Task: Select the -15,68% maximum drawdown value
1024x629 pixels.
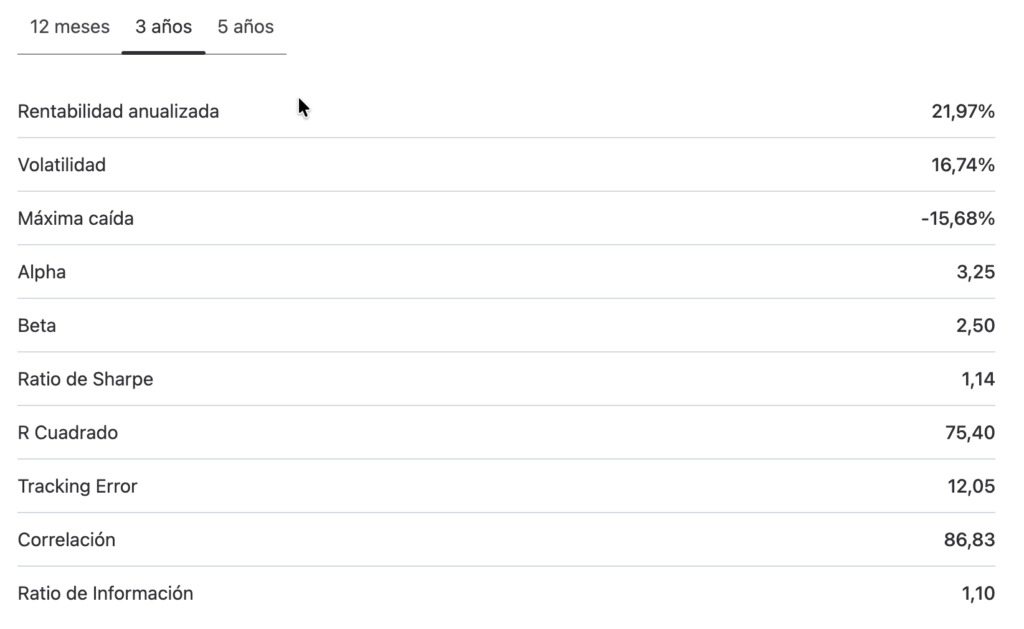Action: [x=958, y=219]
